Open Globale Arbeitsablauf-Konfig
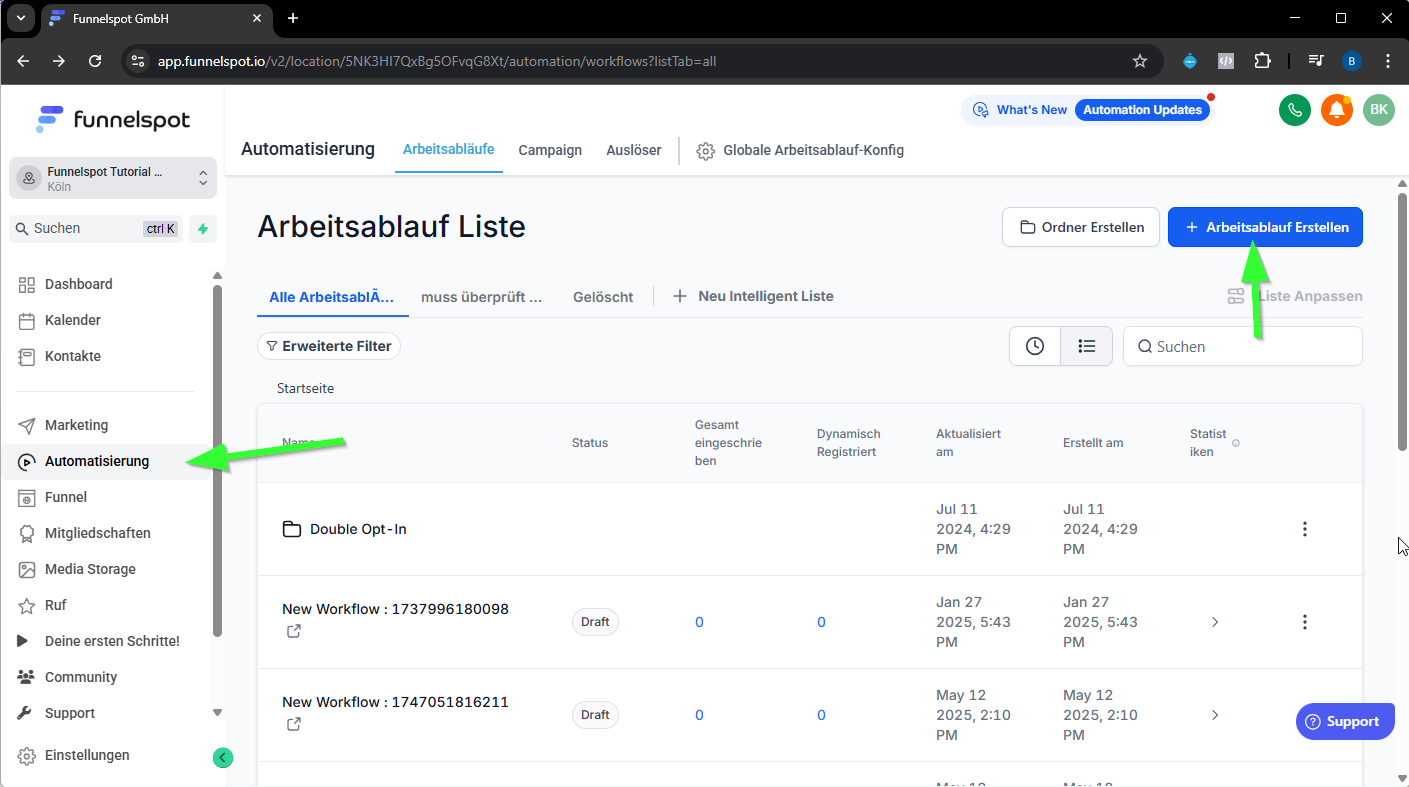This screenshot has width=1409, height=787. click(800, 150)
